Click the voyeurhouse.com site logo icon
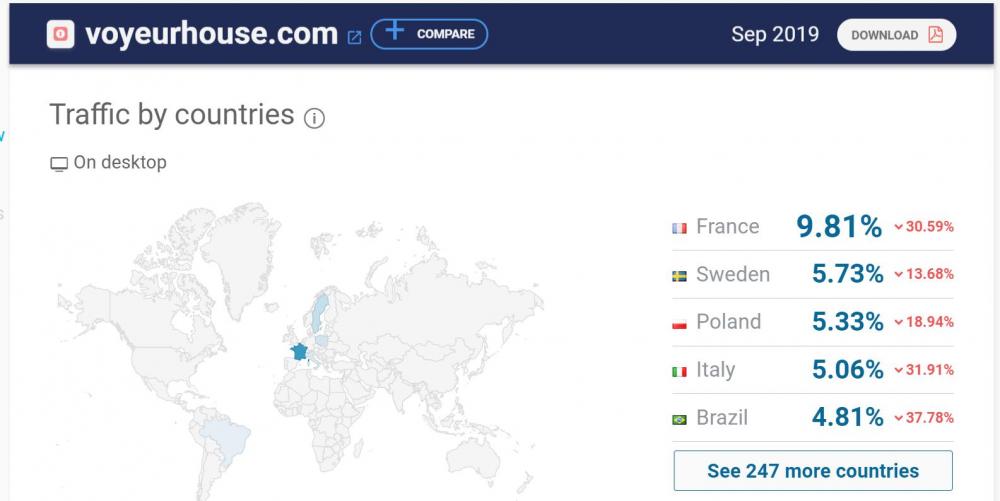Viewport: 1000px width, 501px height. (x=62, y=35)
